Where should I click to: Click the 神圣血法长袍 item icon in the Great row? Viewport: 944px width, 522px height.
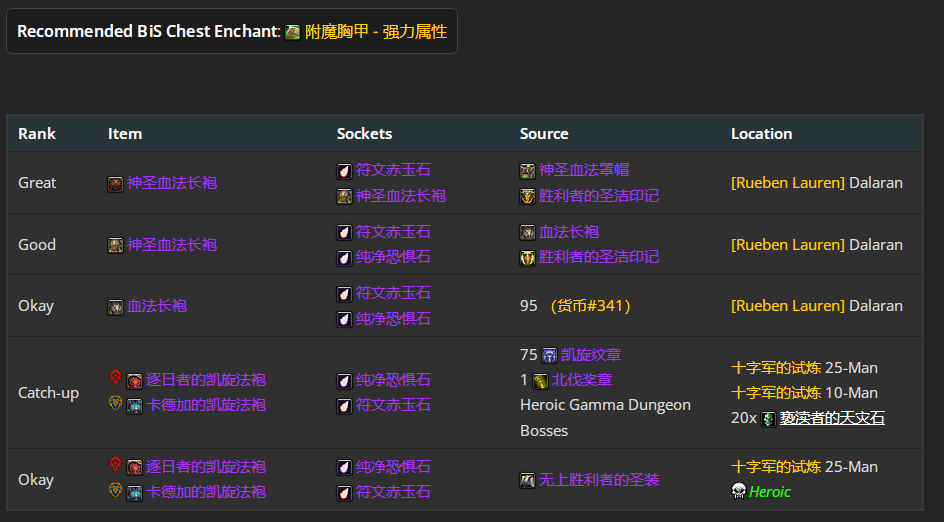click(x=116, y=183)
